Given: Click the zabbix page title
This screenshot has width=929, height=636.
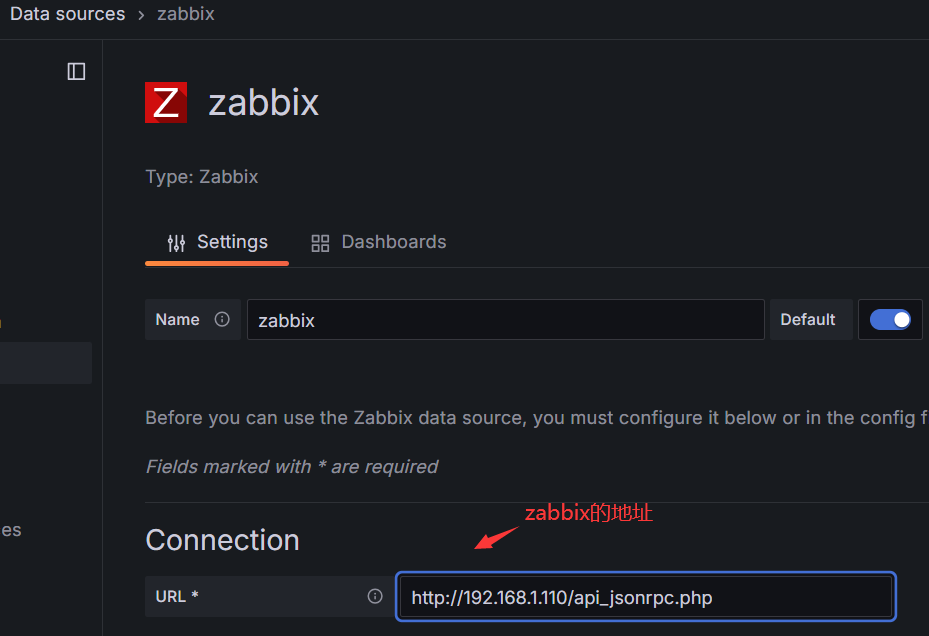Looking at the screenshot, I should pos(263,103).
